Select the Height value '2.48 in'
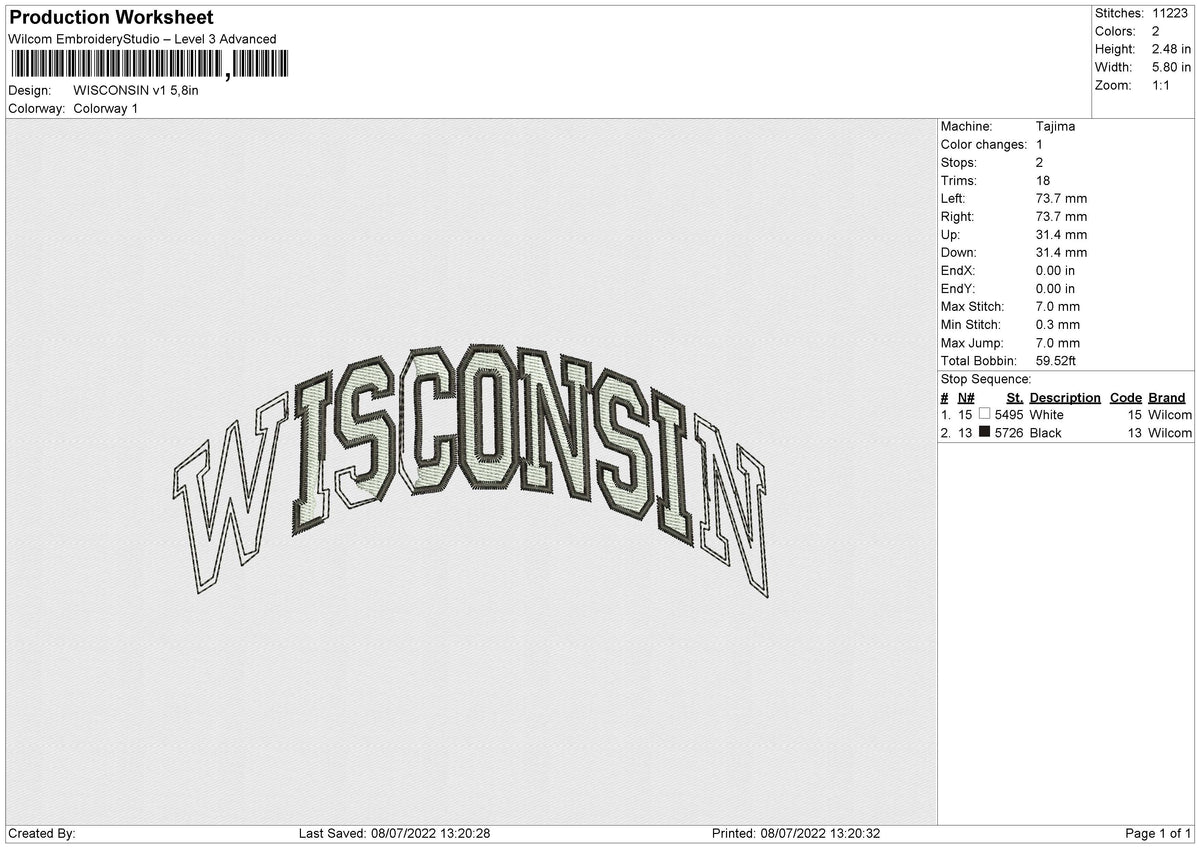 click(1171, 49)
